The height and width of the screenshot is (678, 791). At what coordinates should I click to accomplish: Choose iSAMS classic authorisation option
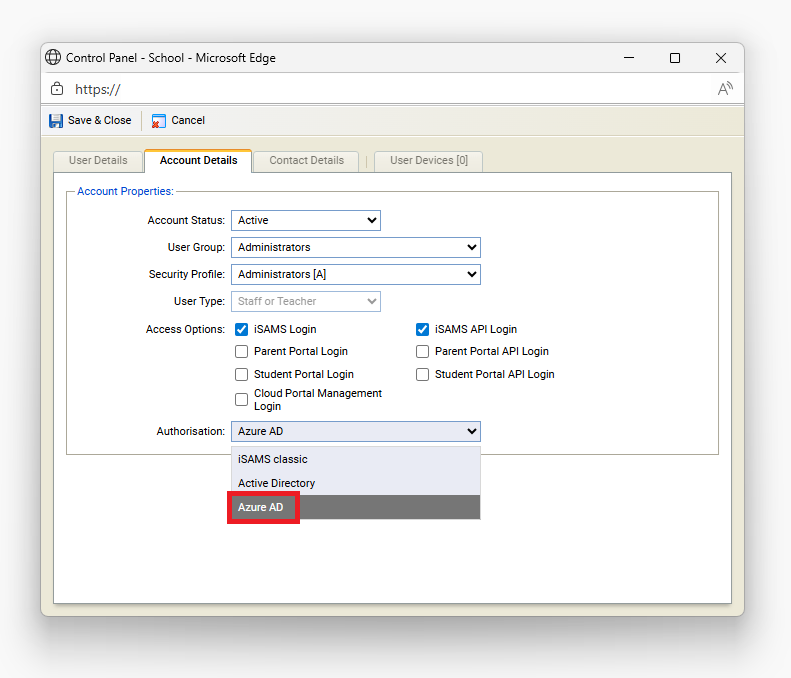click(x=273, y=459)
